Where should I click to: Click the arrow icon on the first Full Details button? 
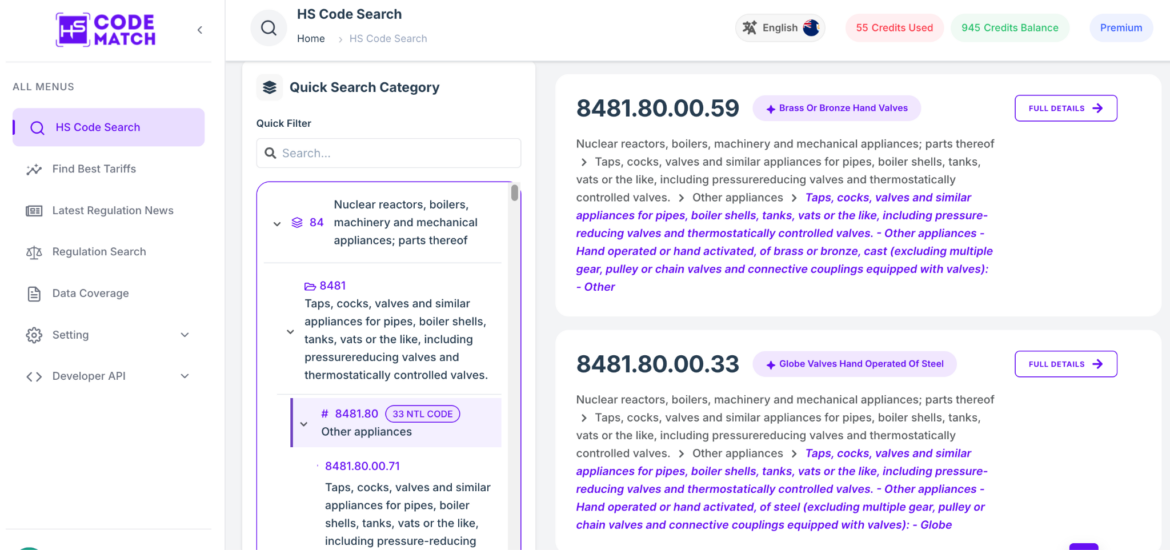click(1098, 108)
